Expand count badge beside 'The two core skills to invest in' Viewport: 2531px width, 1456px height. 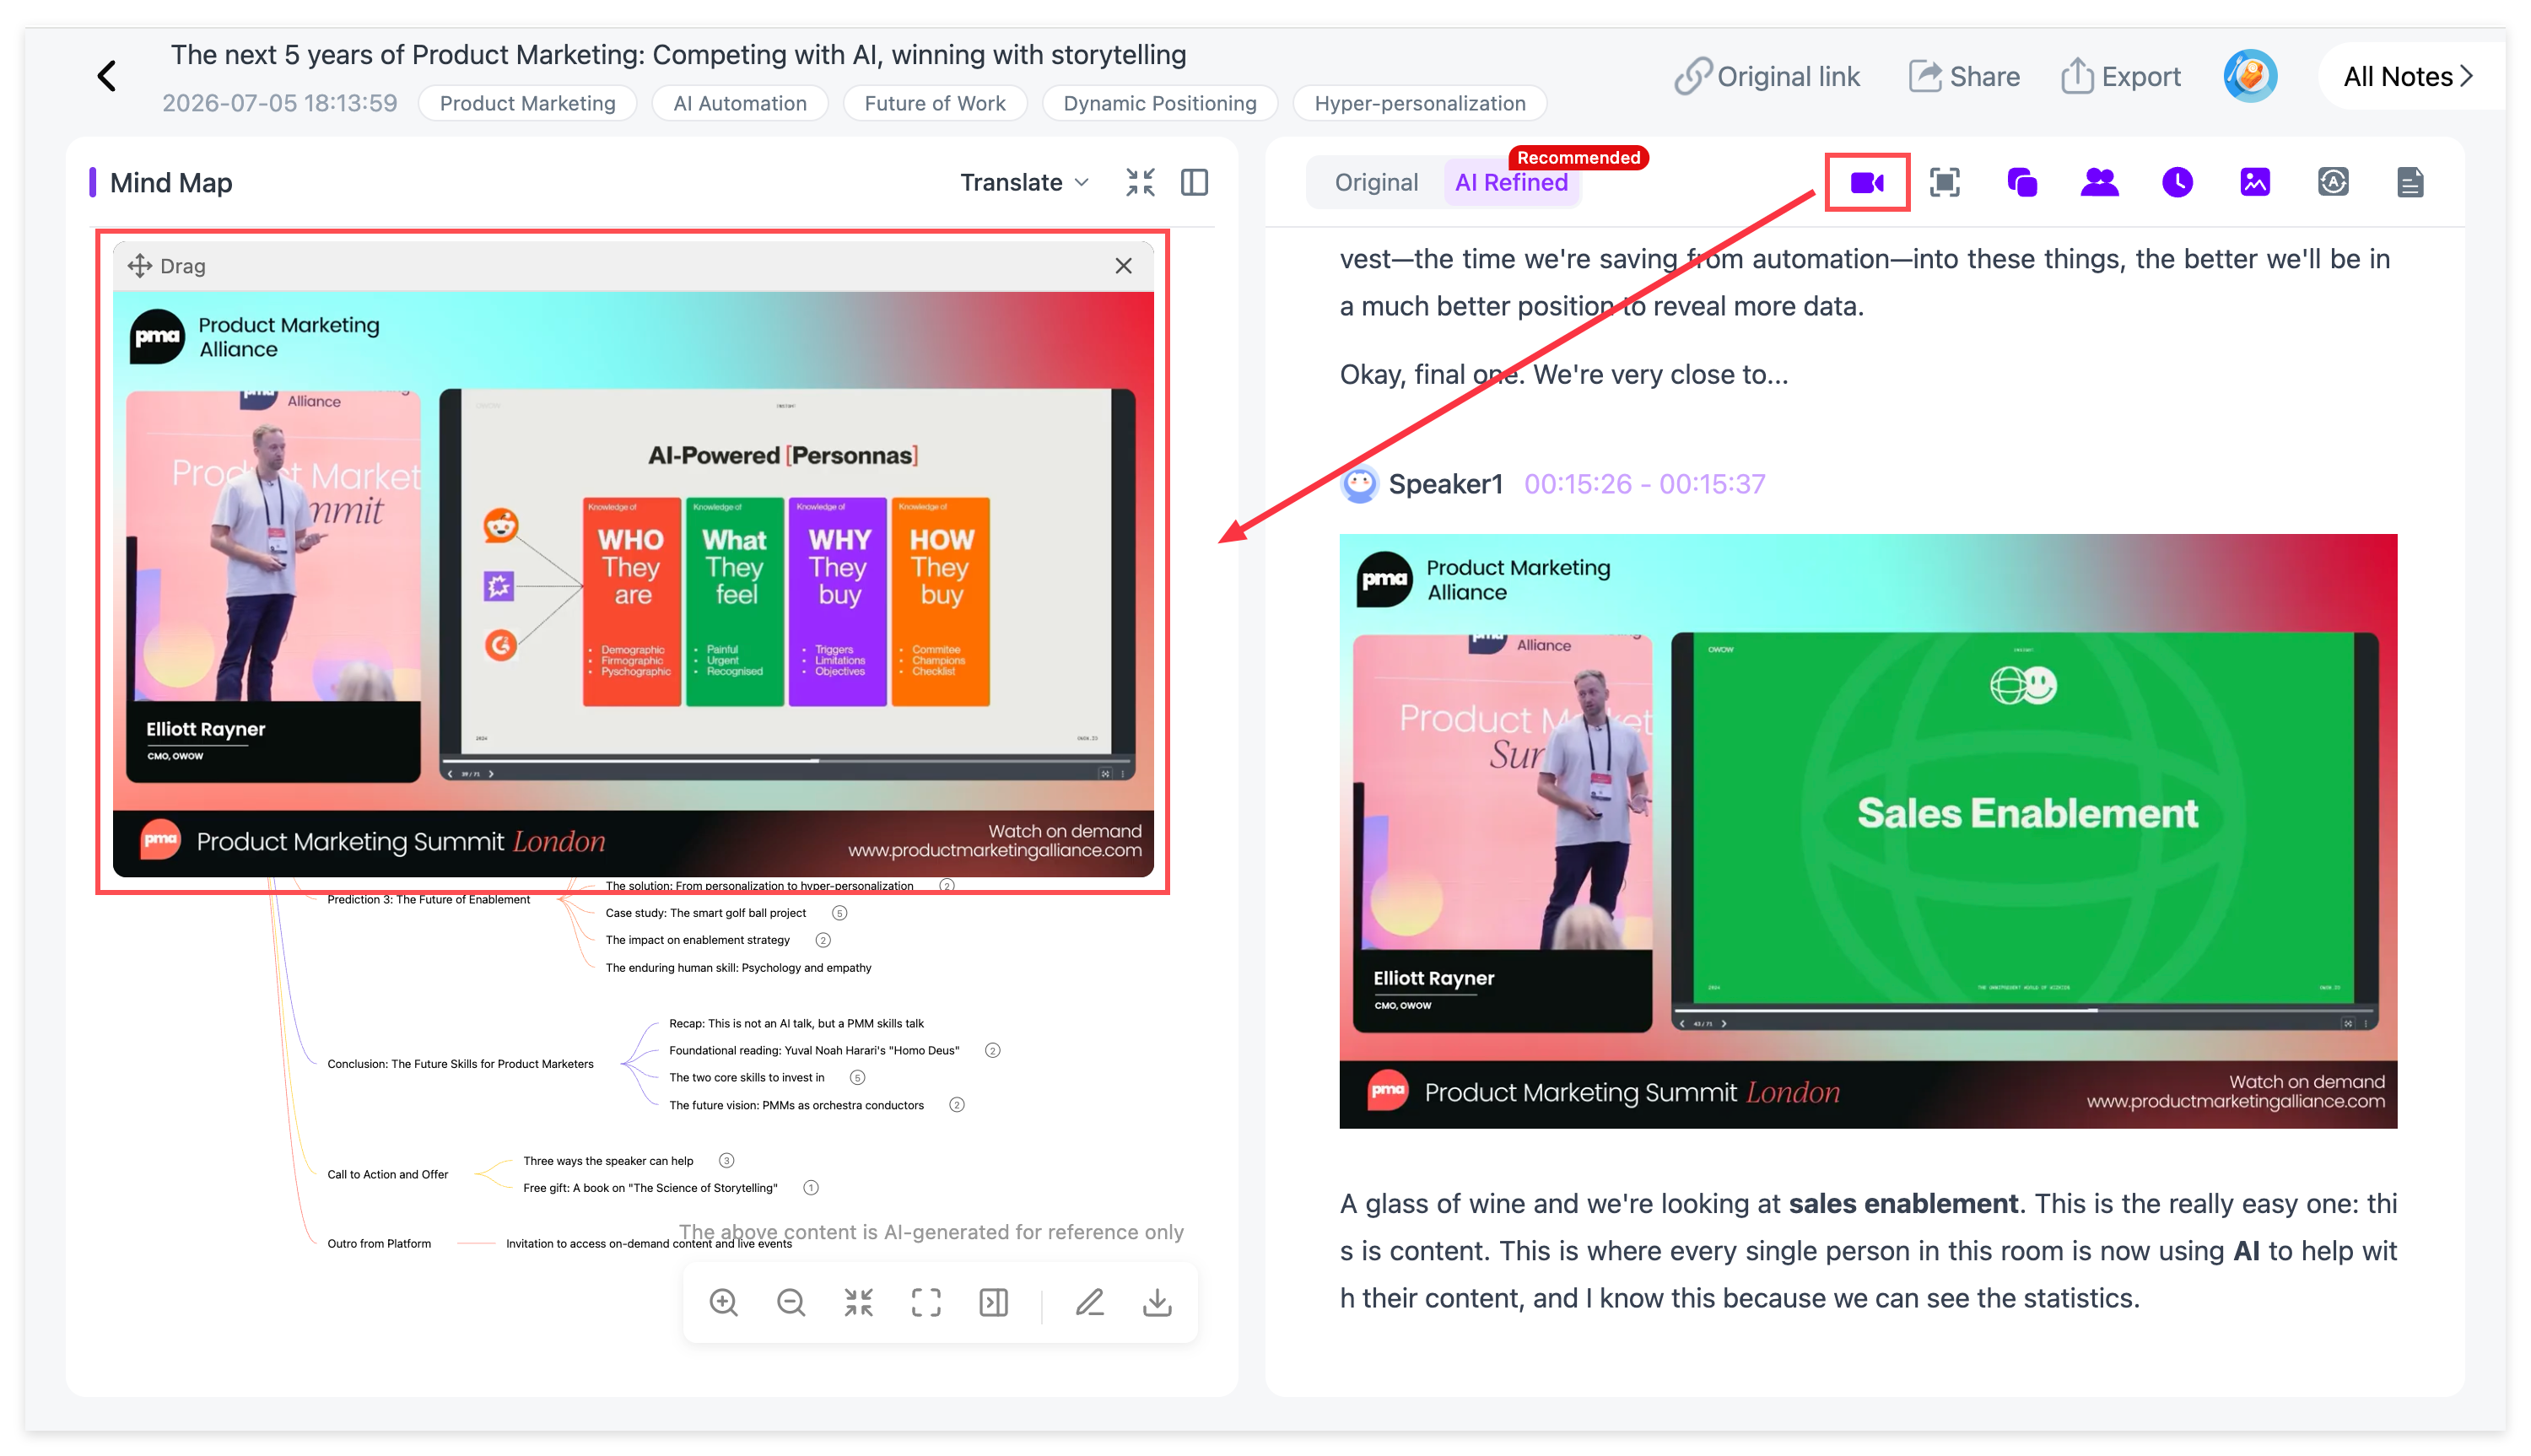click(x=857, y=1078)
